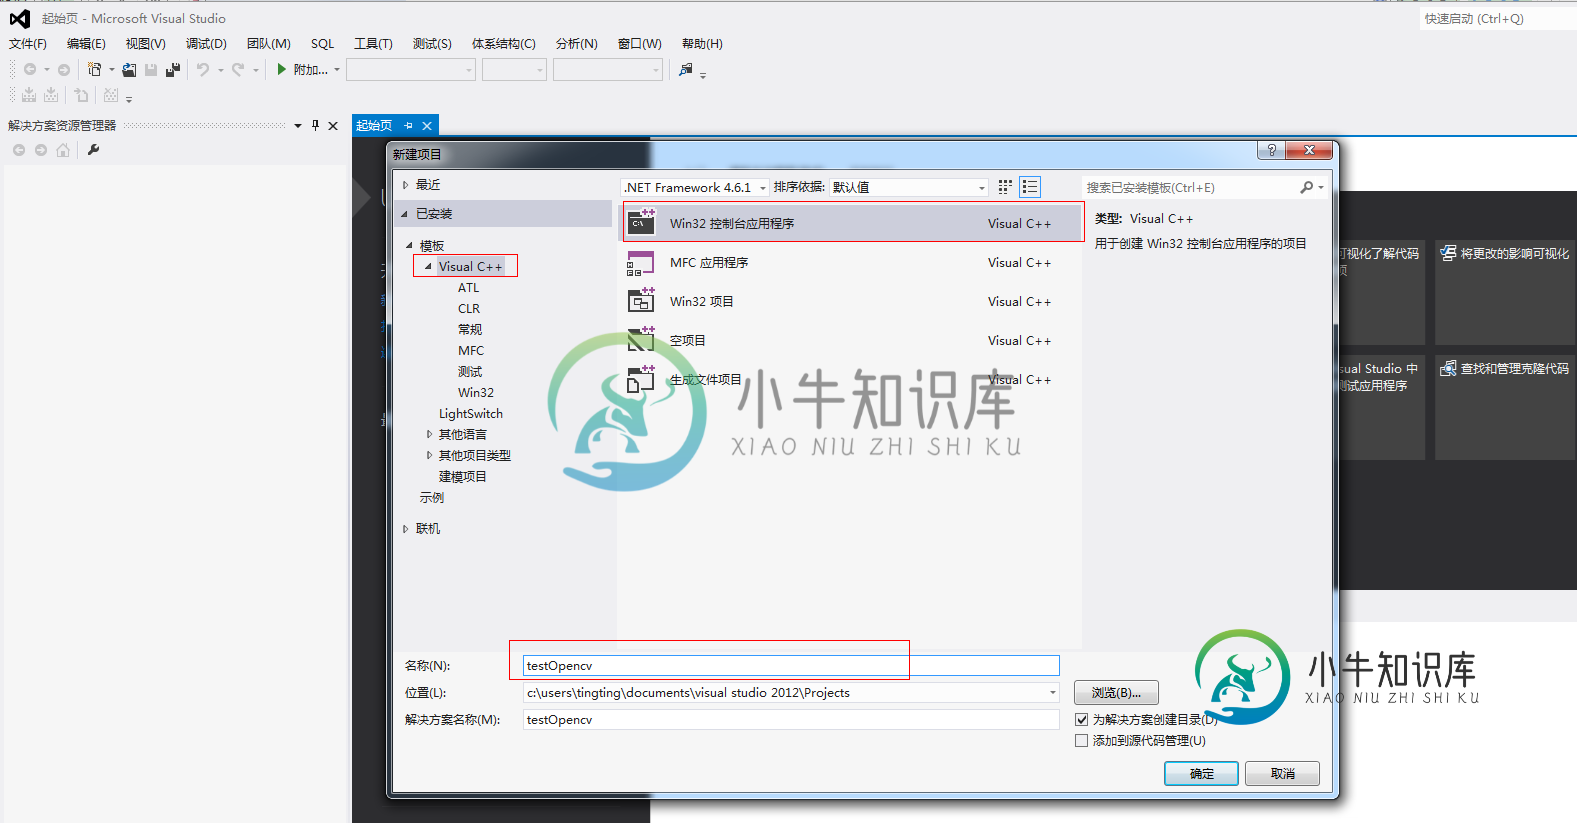Viewport: 1577px width, 823px height.
Task: Toggle 添加到源代码管理 checkbox
Action: point(1081,741)
